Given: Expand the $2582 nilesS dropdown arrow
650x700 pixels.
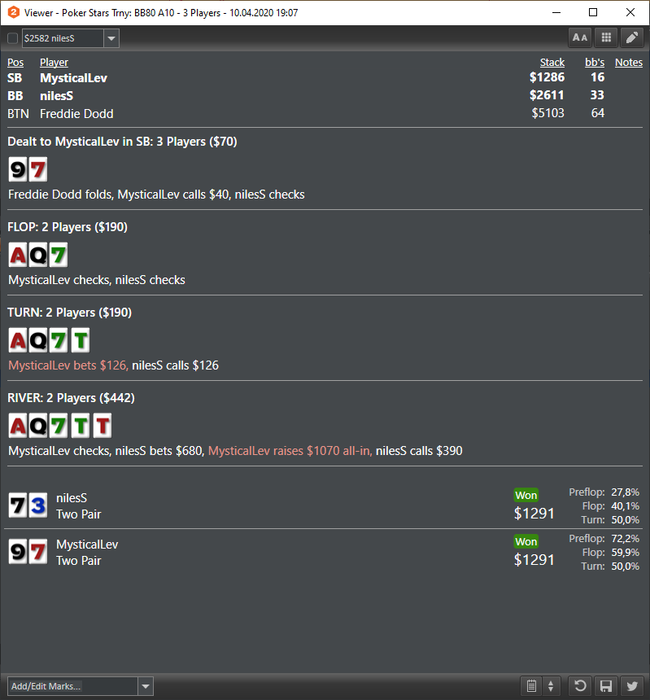Looking at the screenshot, I should coord(111,38).
